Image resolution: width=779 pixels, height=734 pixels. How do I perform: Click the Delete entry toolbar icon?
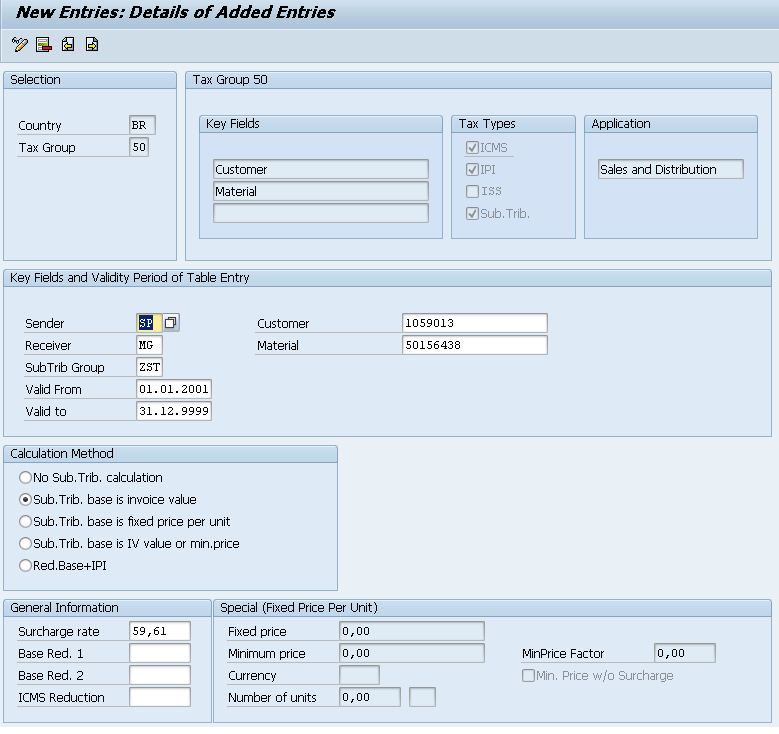coord(43,44)
